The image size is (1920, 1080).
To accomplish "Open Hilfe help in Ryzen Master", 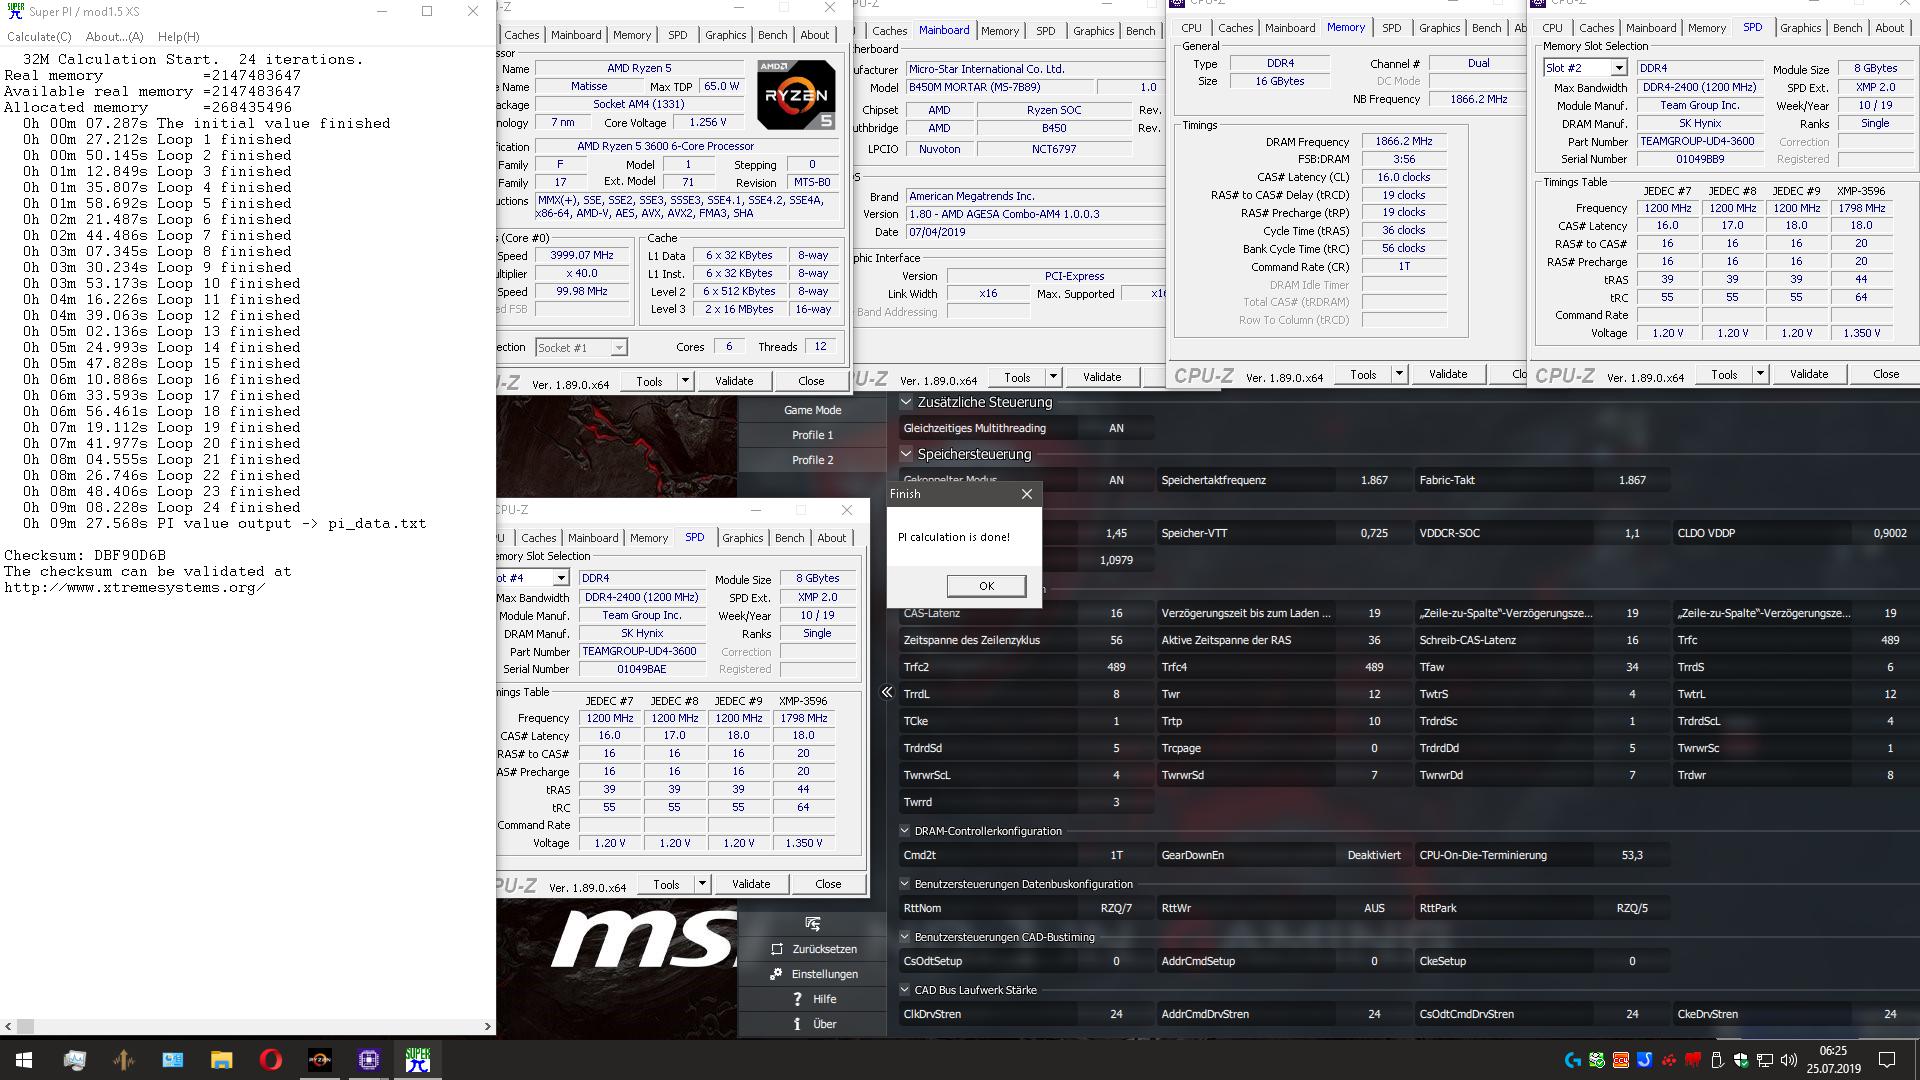I will 813,999.
